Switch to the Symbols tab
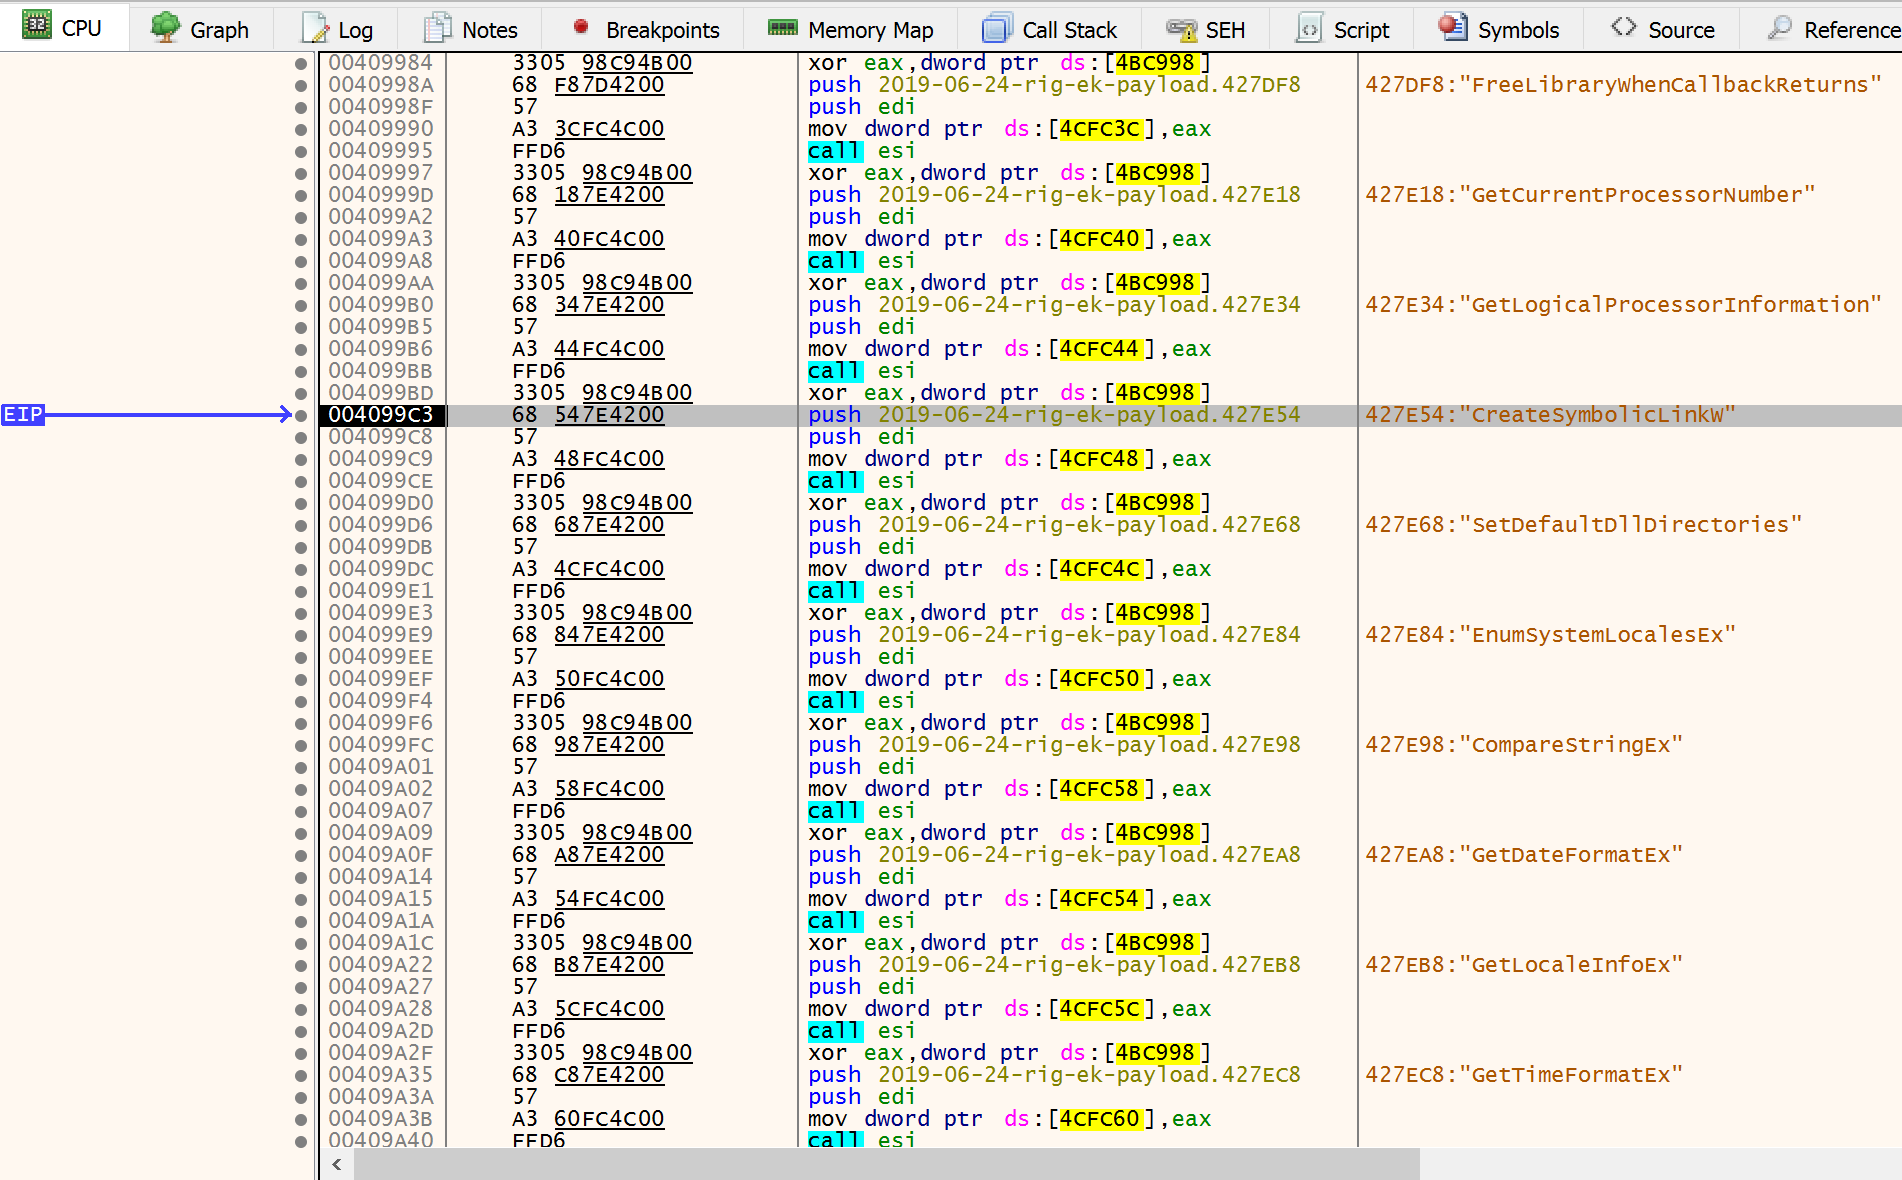Image resolution: width=1902 pixels, height=1180 pixels. pos(1499,29)
